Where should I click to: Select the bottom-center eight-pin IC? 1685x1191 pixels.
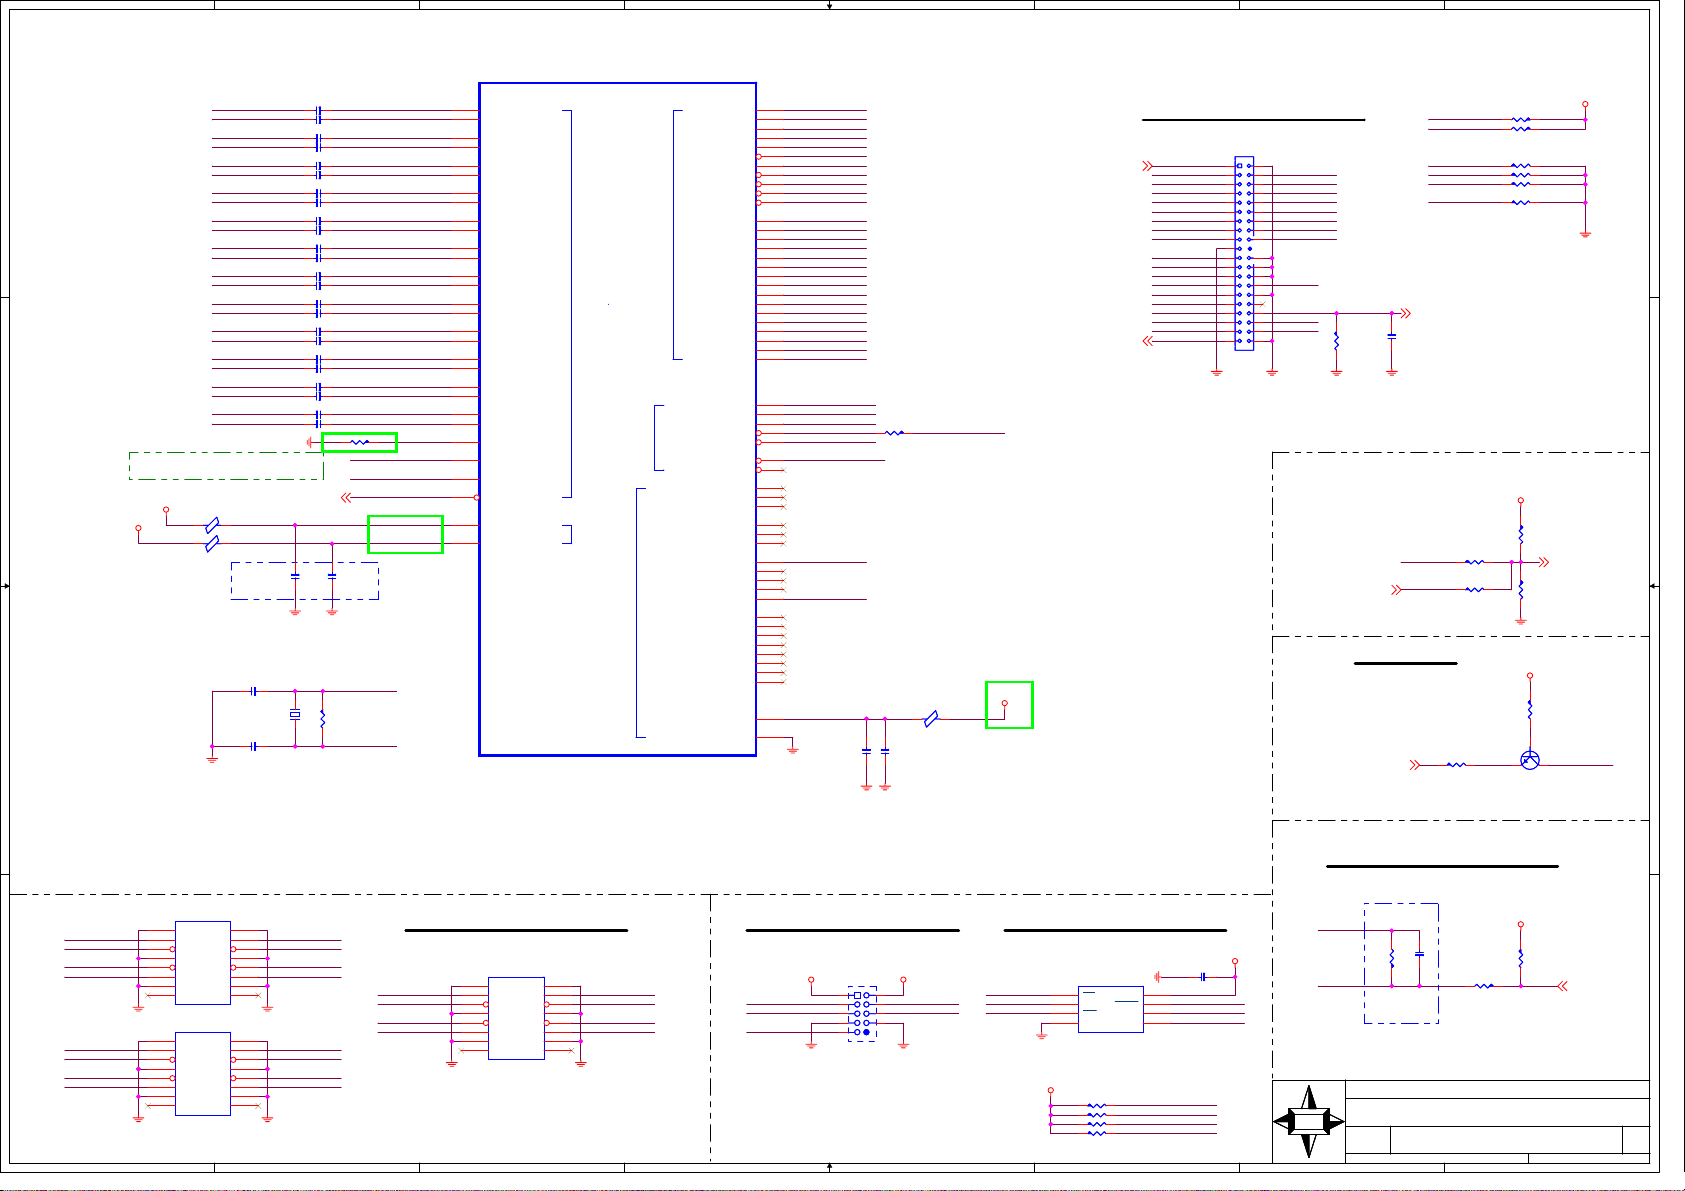point(516,1018)
